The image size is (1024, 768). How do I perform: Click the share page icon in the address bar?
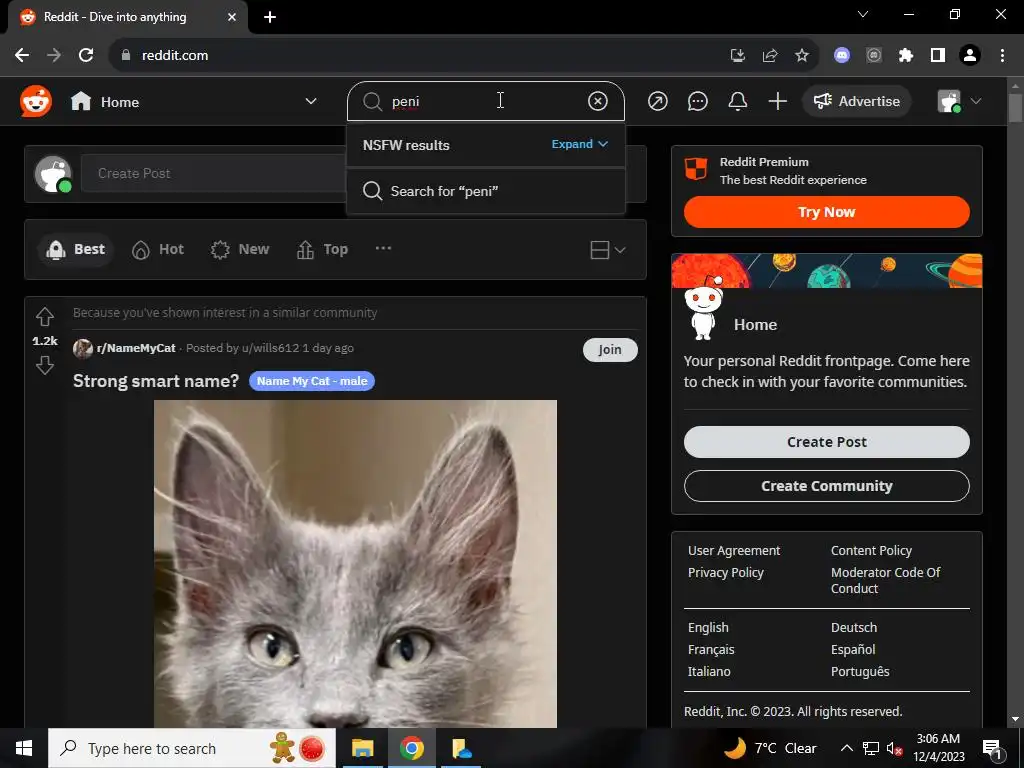[770, 56]
